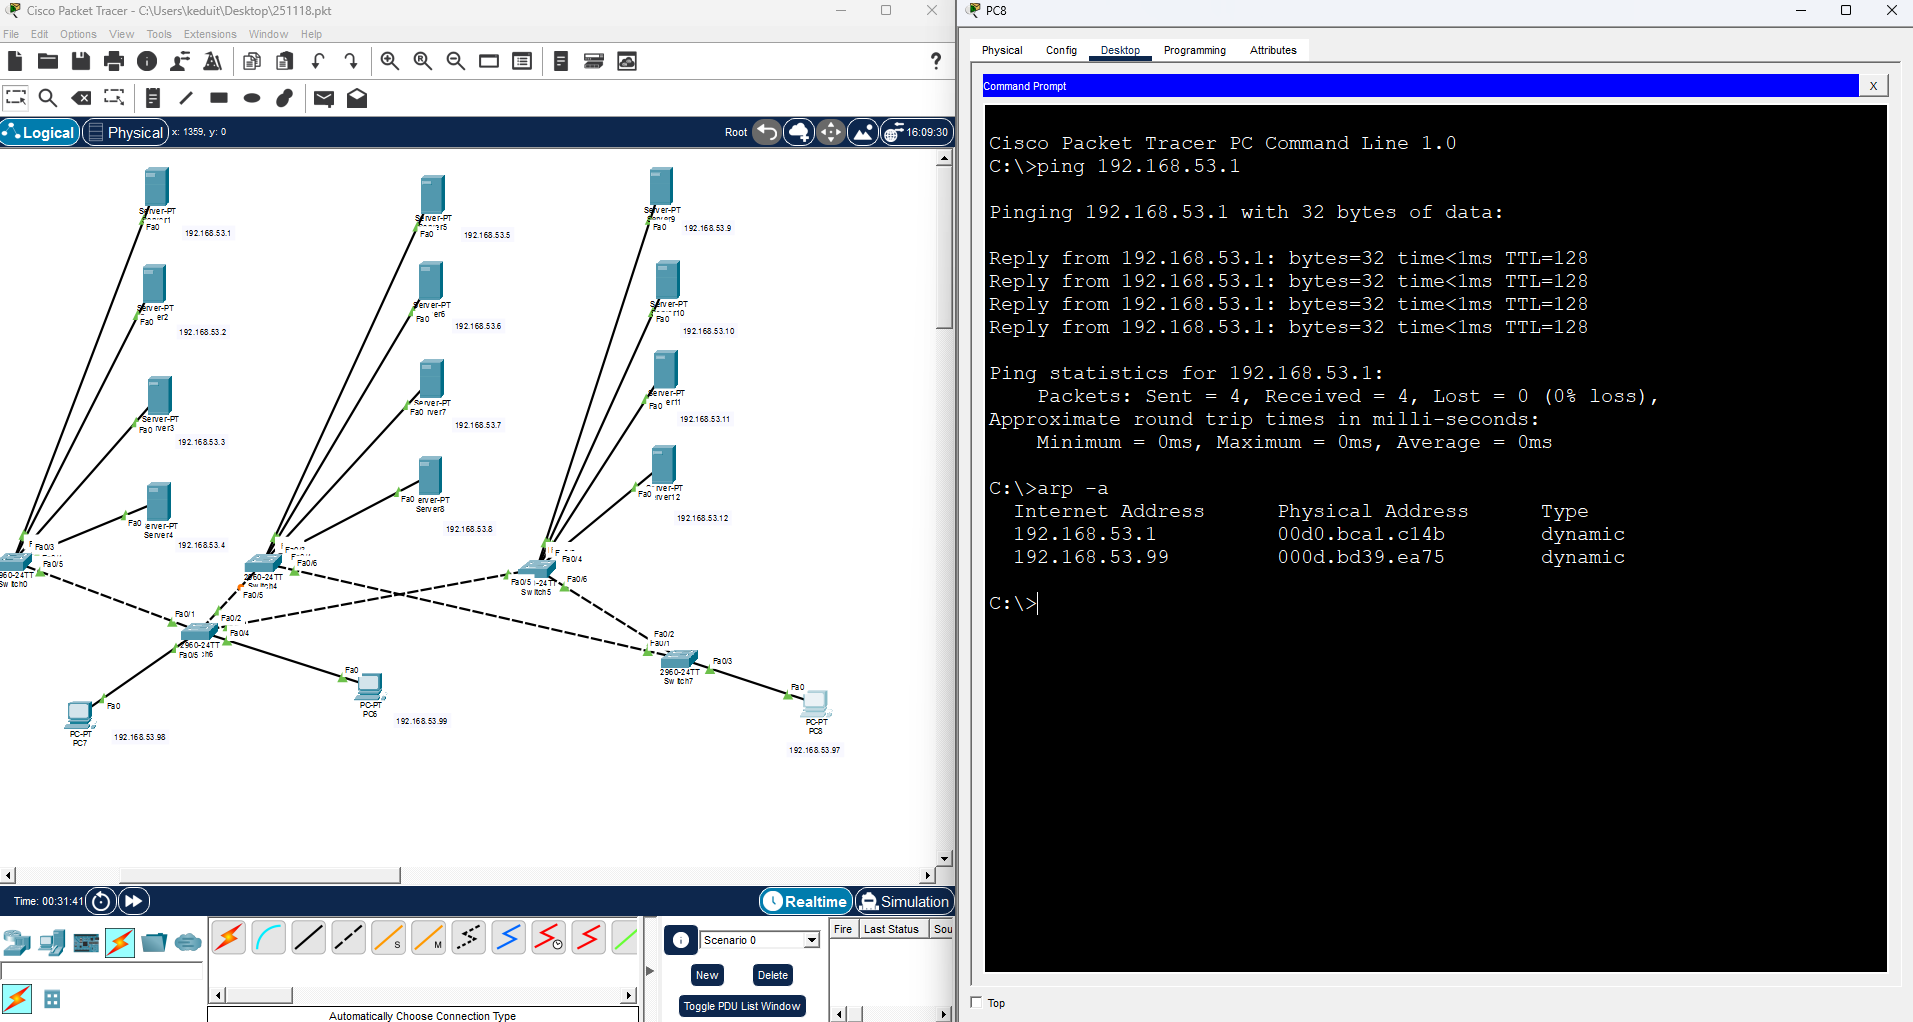Click the New scenario button
The image size is (1913, 1022).
(707, 975)
